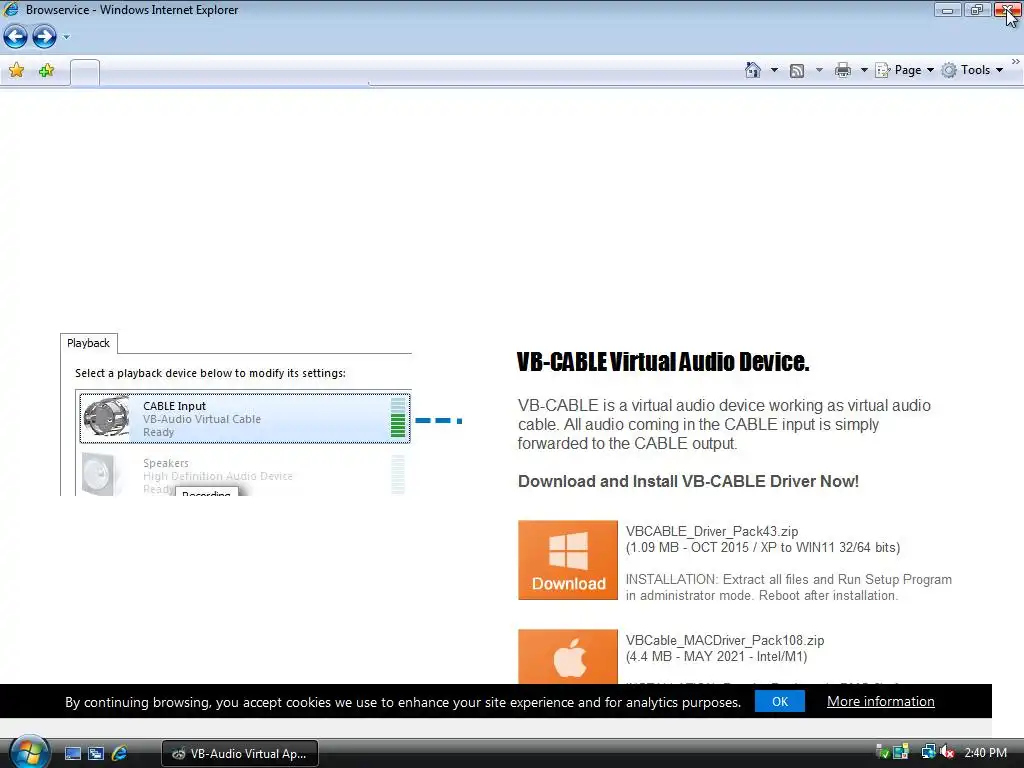Accept cookies with the OK button
This screenshot has width=1024, height=768.
[780, 701]
